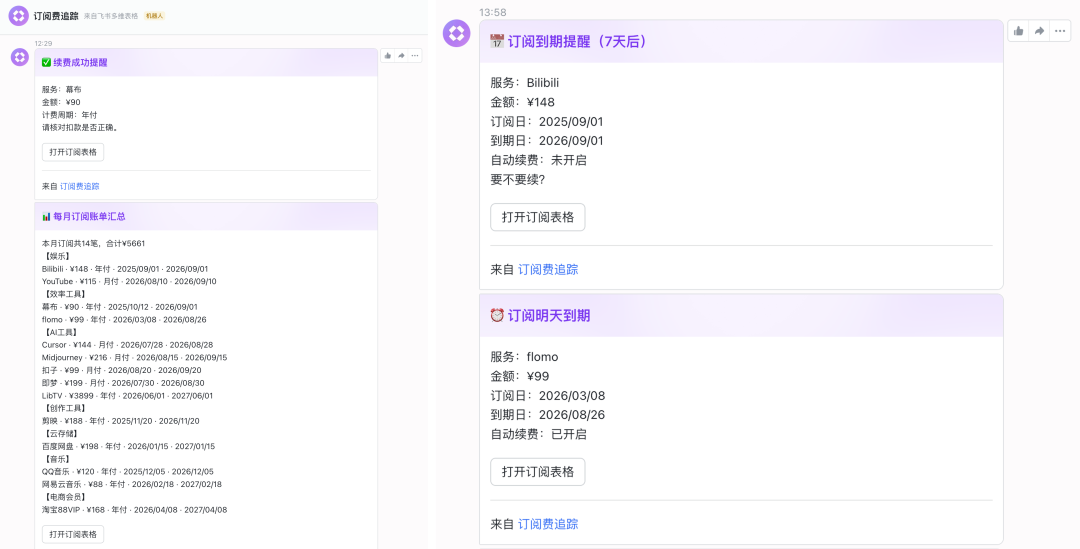This screenshot has width=1080, height=549.
Task: Click 打开订阅表格 in the flomo 明天到期 card
Action: coord(538,472)
